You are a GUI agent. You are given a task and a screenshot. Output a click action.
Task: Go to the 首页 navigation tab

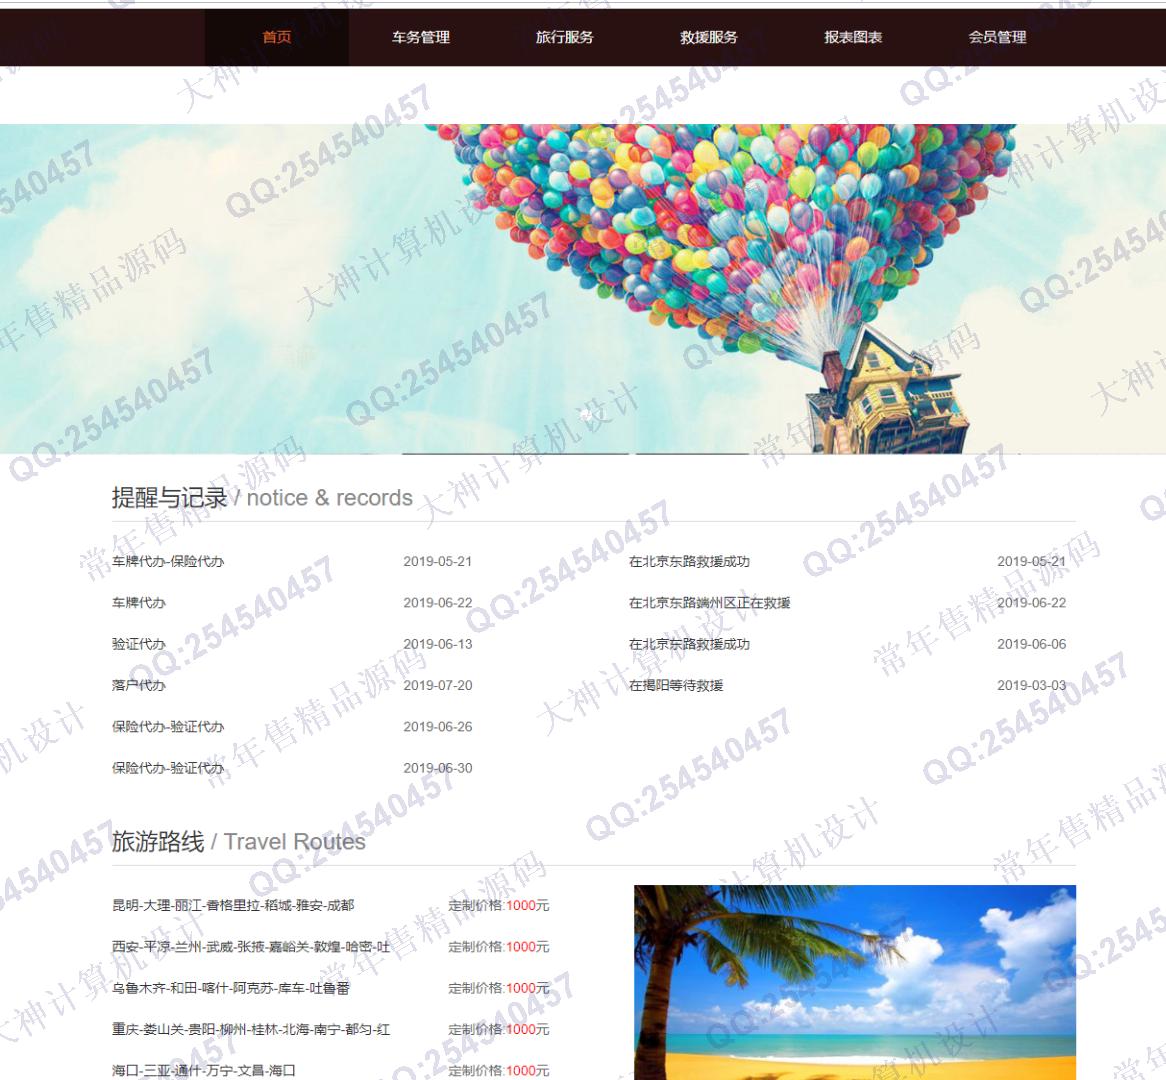pos(277,37)
